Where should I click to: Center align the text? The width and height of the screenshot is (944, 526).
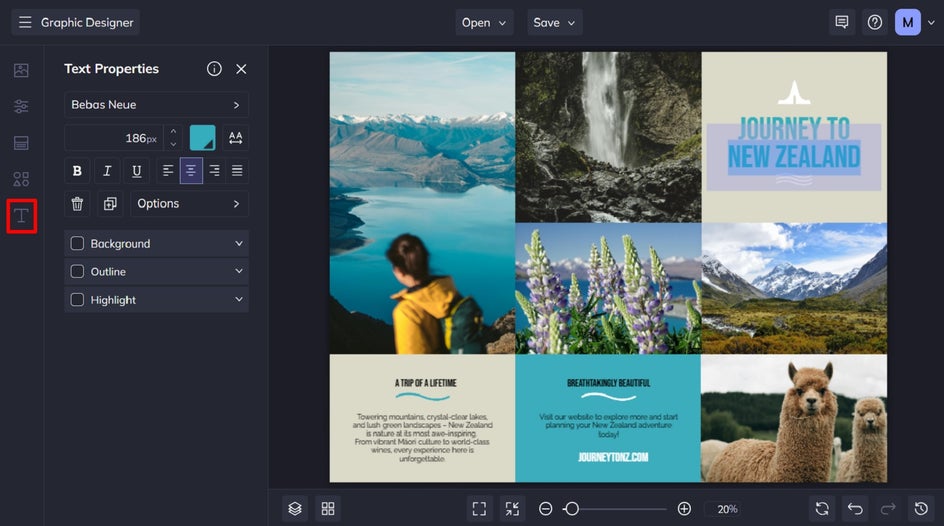tap(191, 171)
